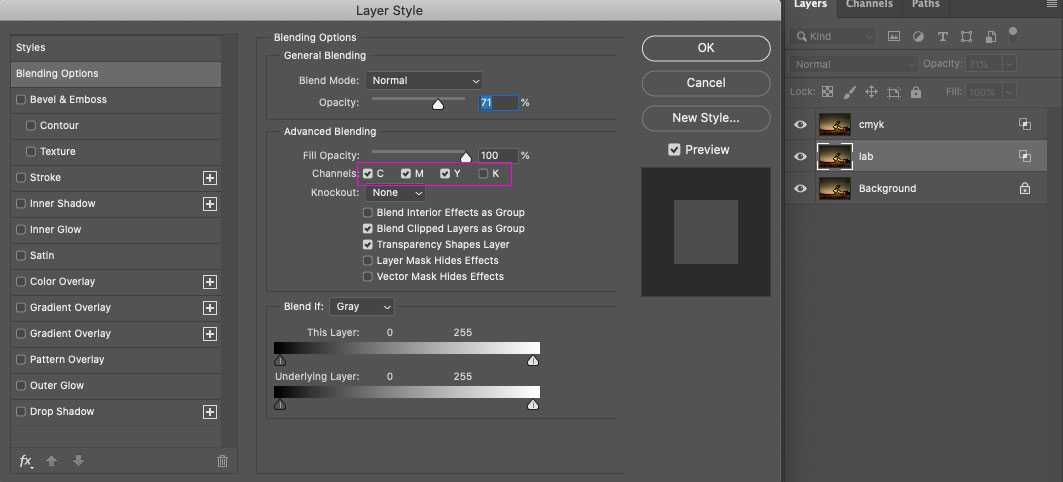Expand the Blend If Gray dropdown
This screenshot has height=482, width=1063.
coord(364,307)
